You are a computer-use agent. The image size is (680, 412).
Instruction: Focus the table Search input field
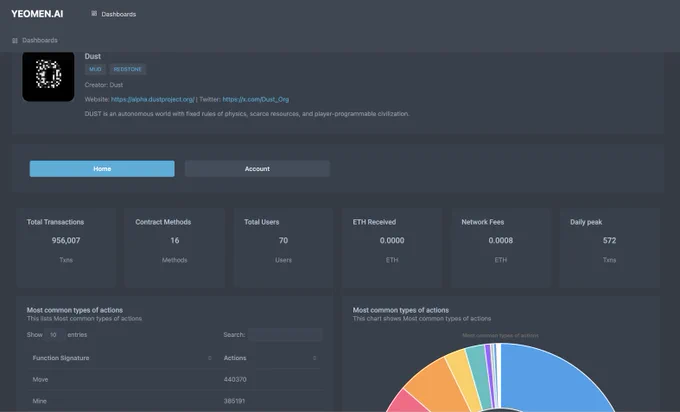click(285, 335)
